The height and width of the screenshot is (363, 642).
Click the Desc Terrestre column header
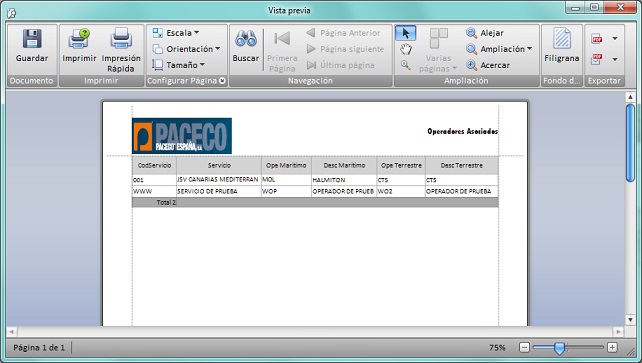pos(461,165)
